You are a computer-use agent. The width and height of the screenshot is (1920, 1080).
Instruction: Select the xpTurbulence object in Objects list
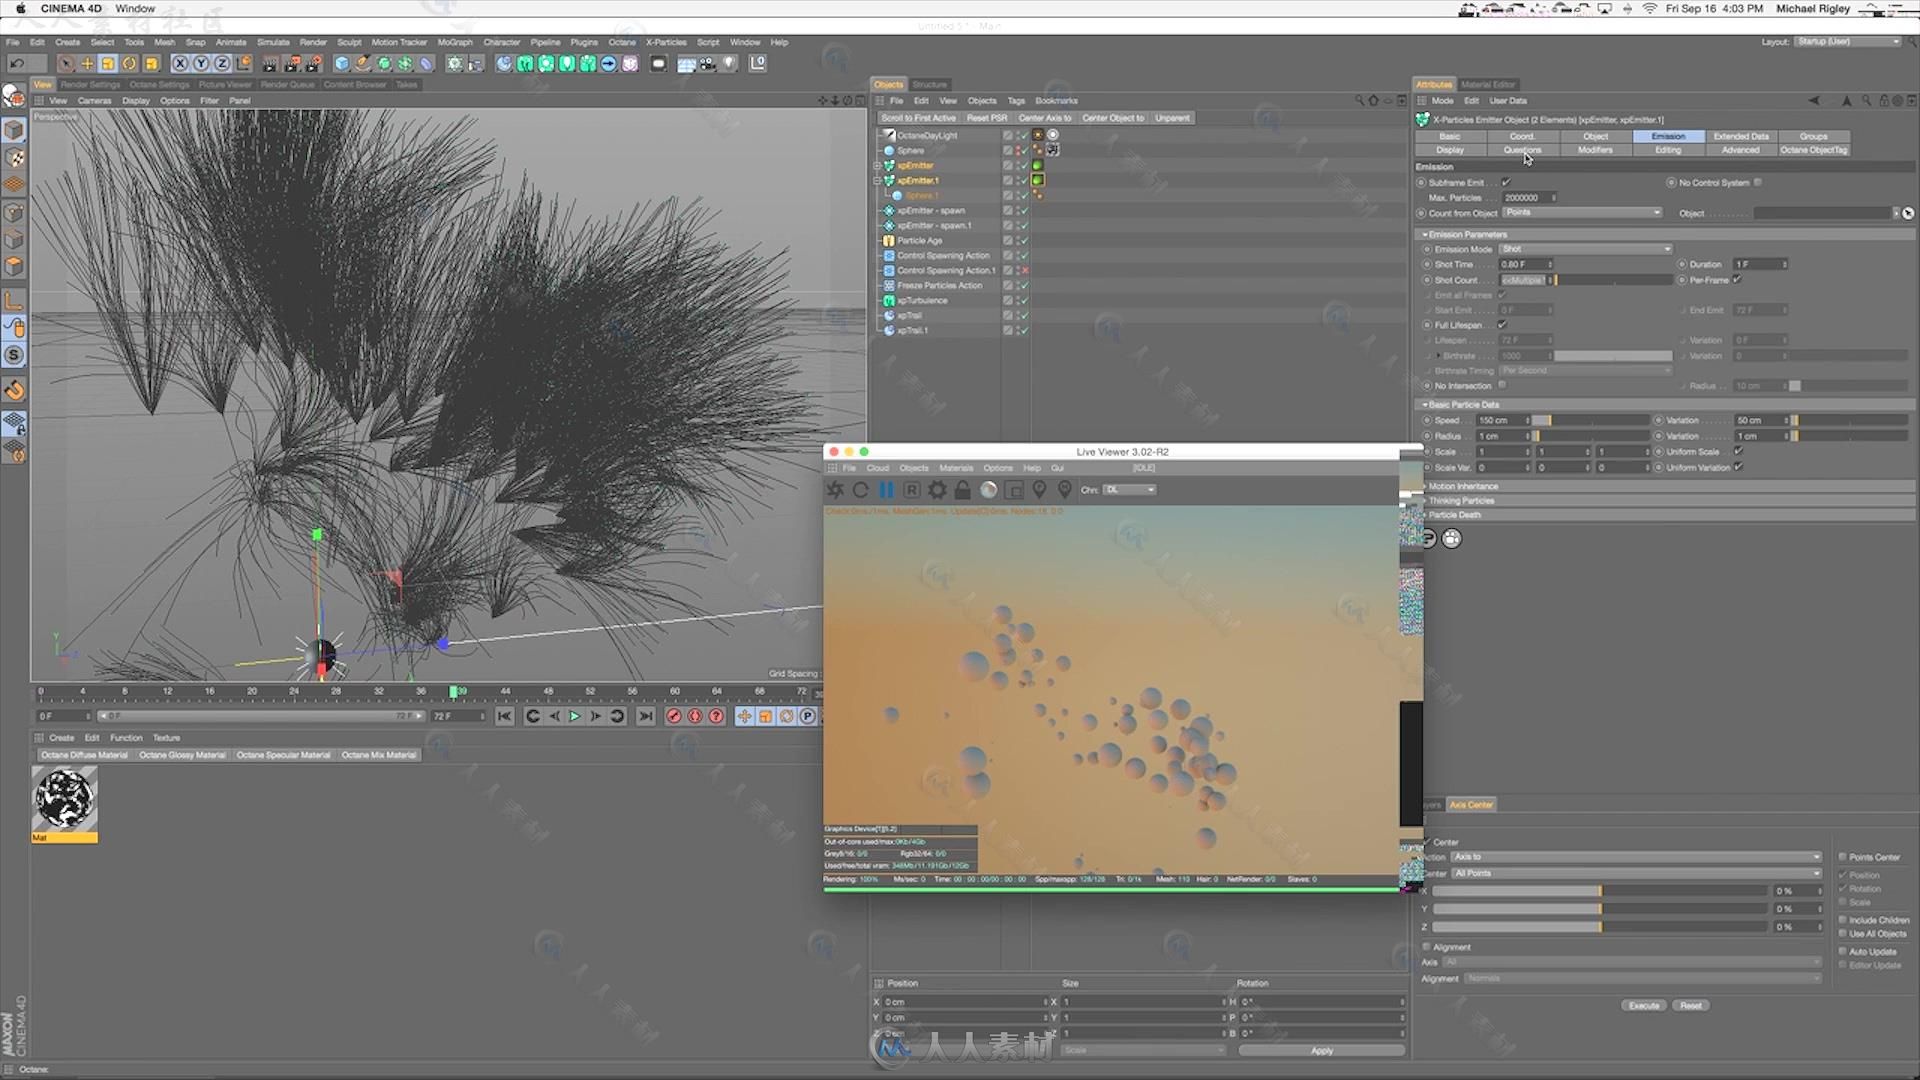pos(922,301)
